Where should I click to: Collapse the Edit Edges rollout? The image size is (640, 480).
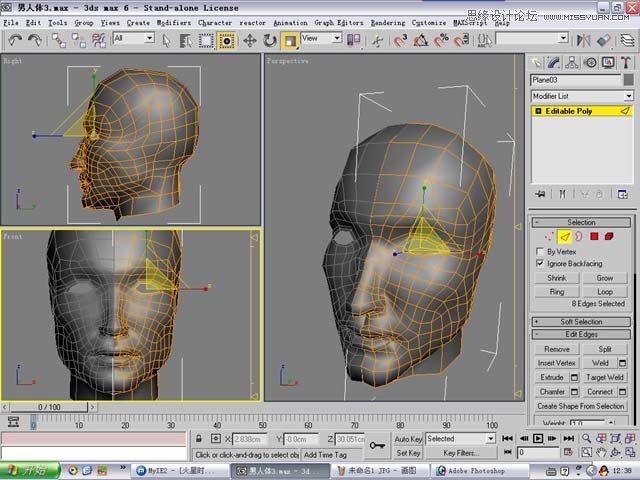pyautogui.click(x=581, y=334)
